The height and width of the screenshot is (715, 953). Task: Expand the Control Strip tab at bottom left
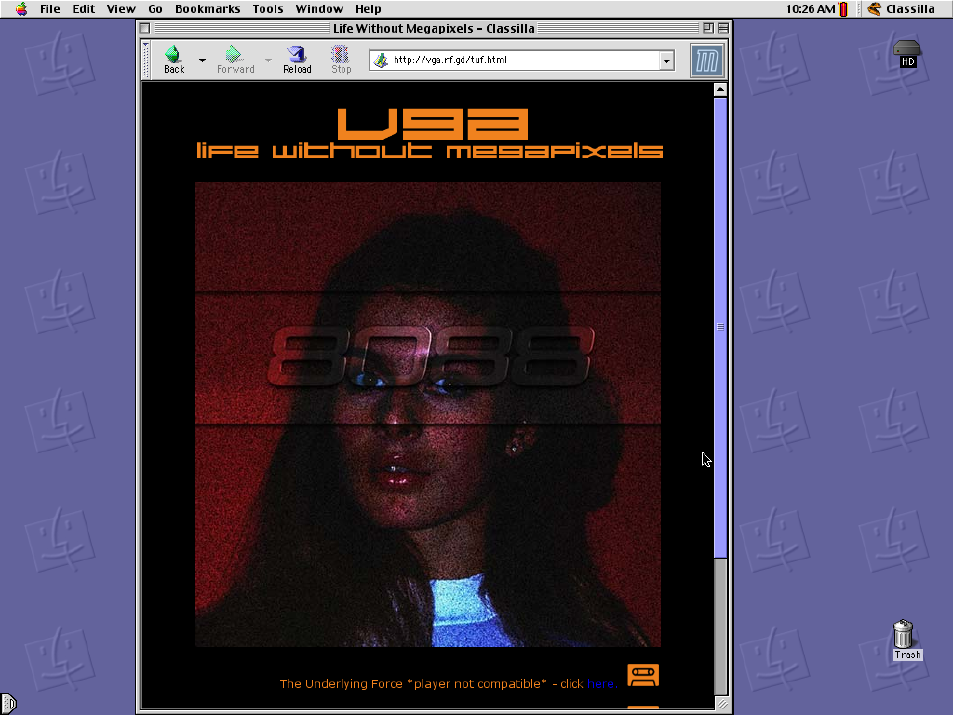pos(8,703)
